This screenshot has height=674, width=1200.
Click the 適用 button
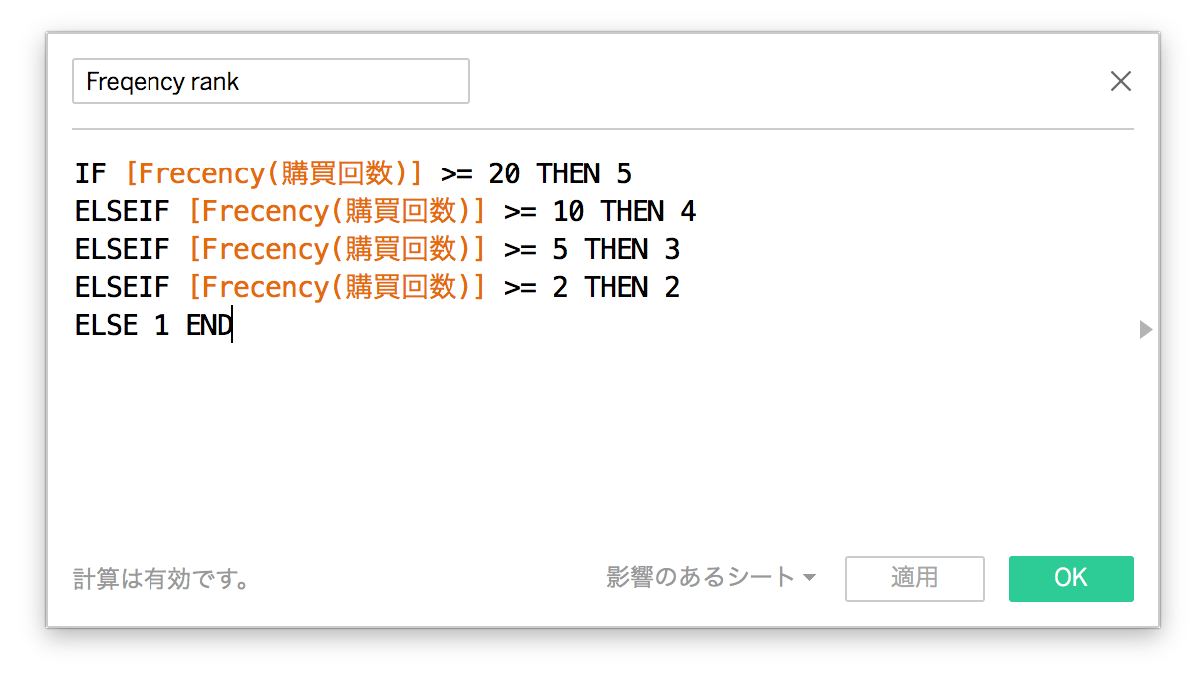coord(914,578)
